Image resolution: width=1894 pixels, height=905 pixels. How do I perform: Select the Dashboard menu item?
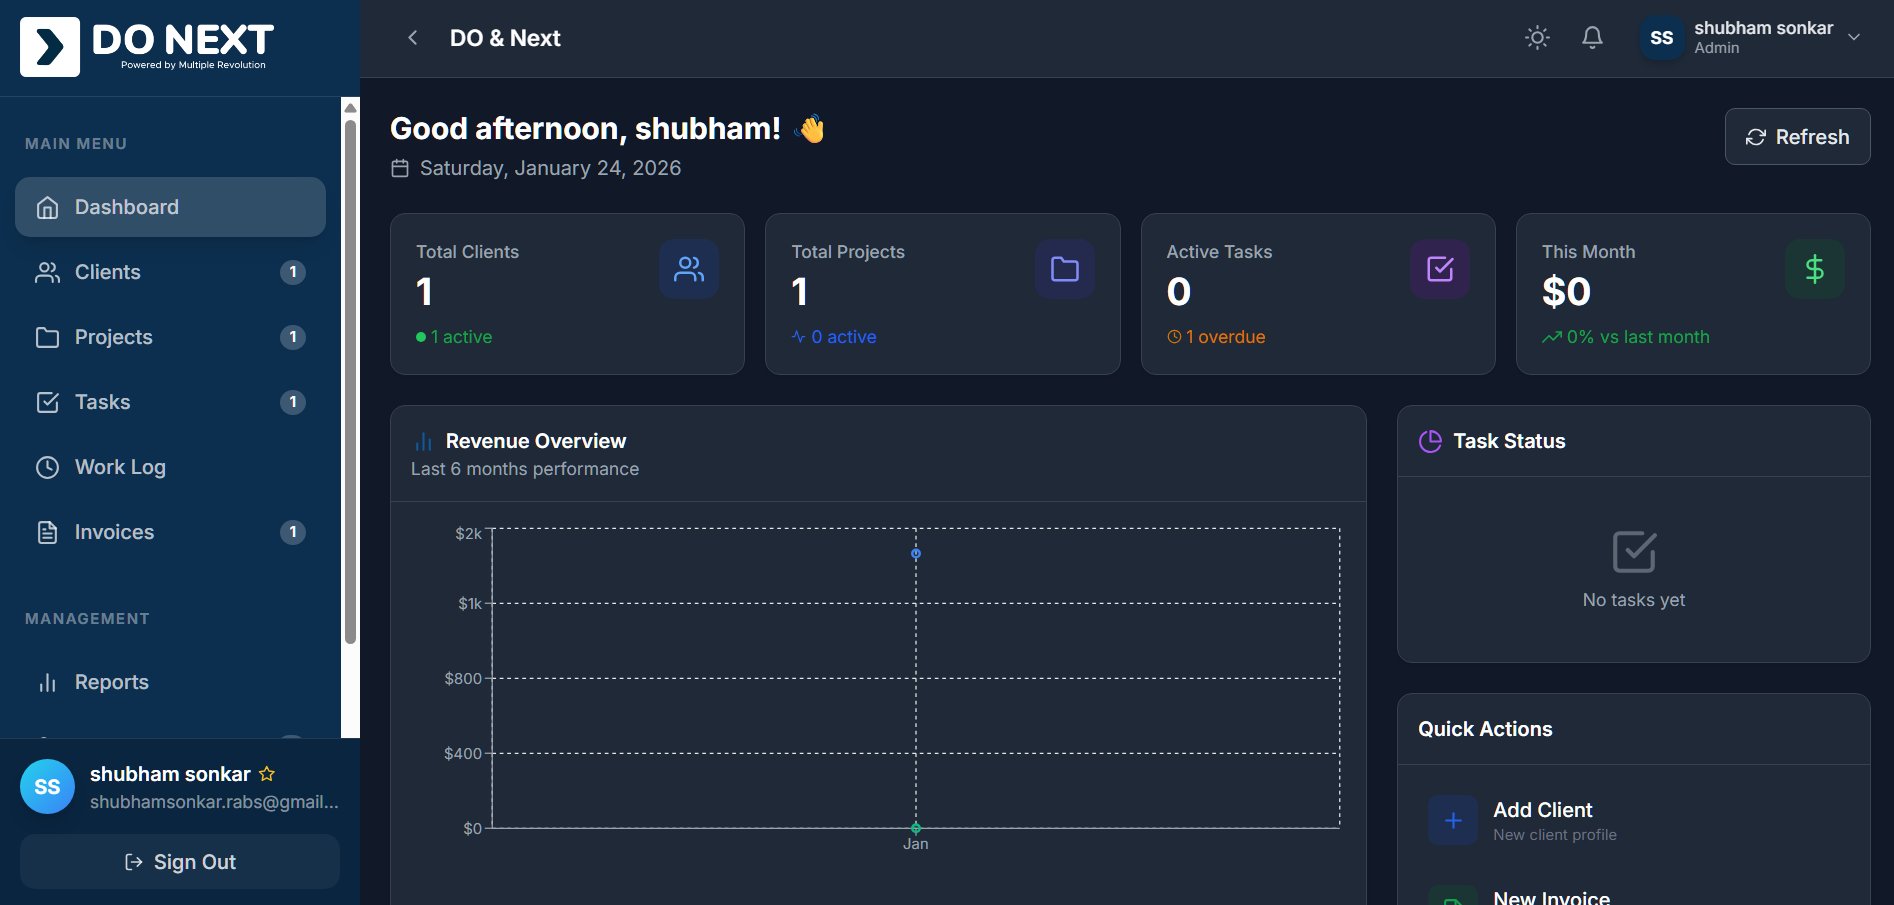126,207
